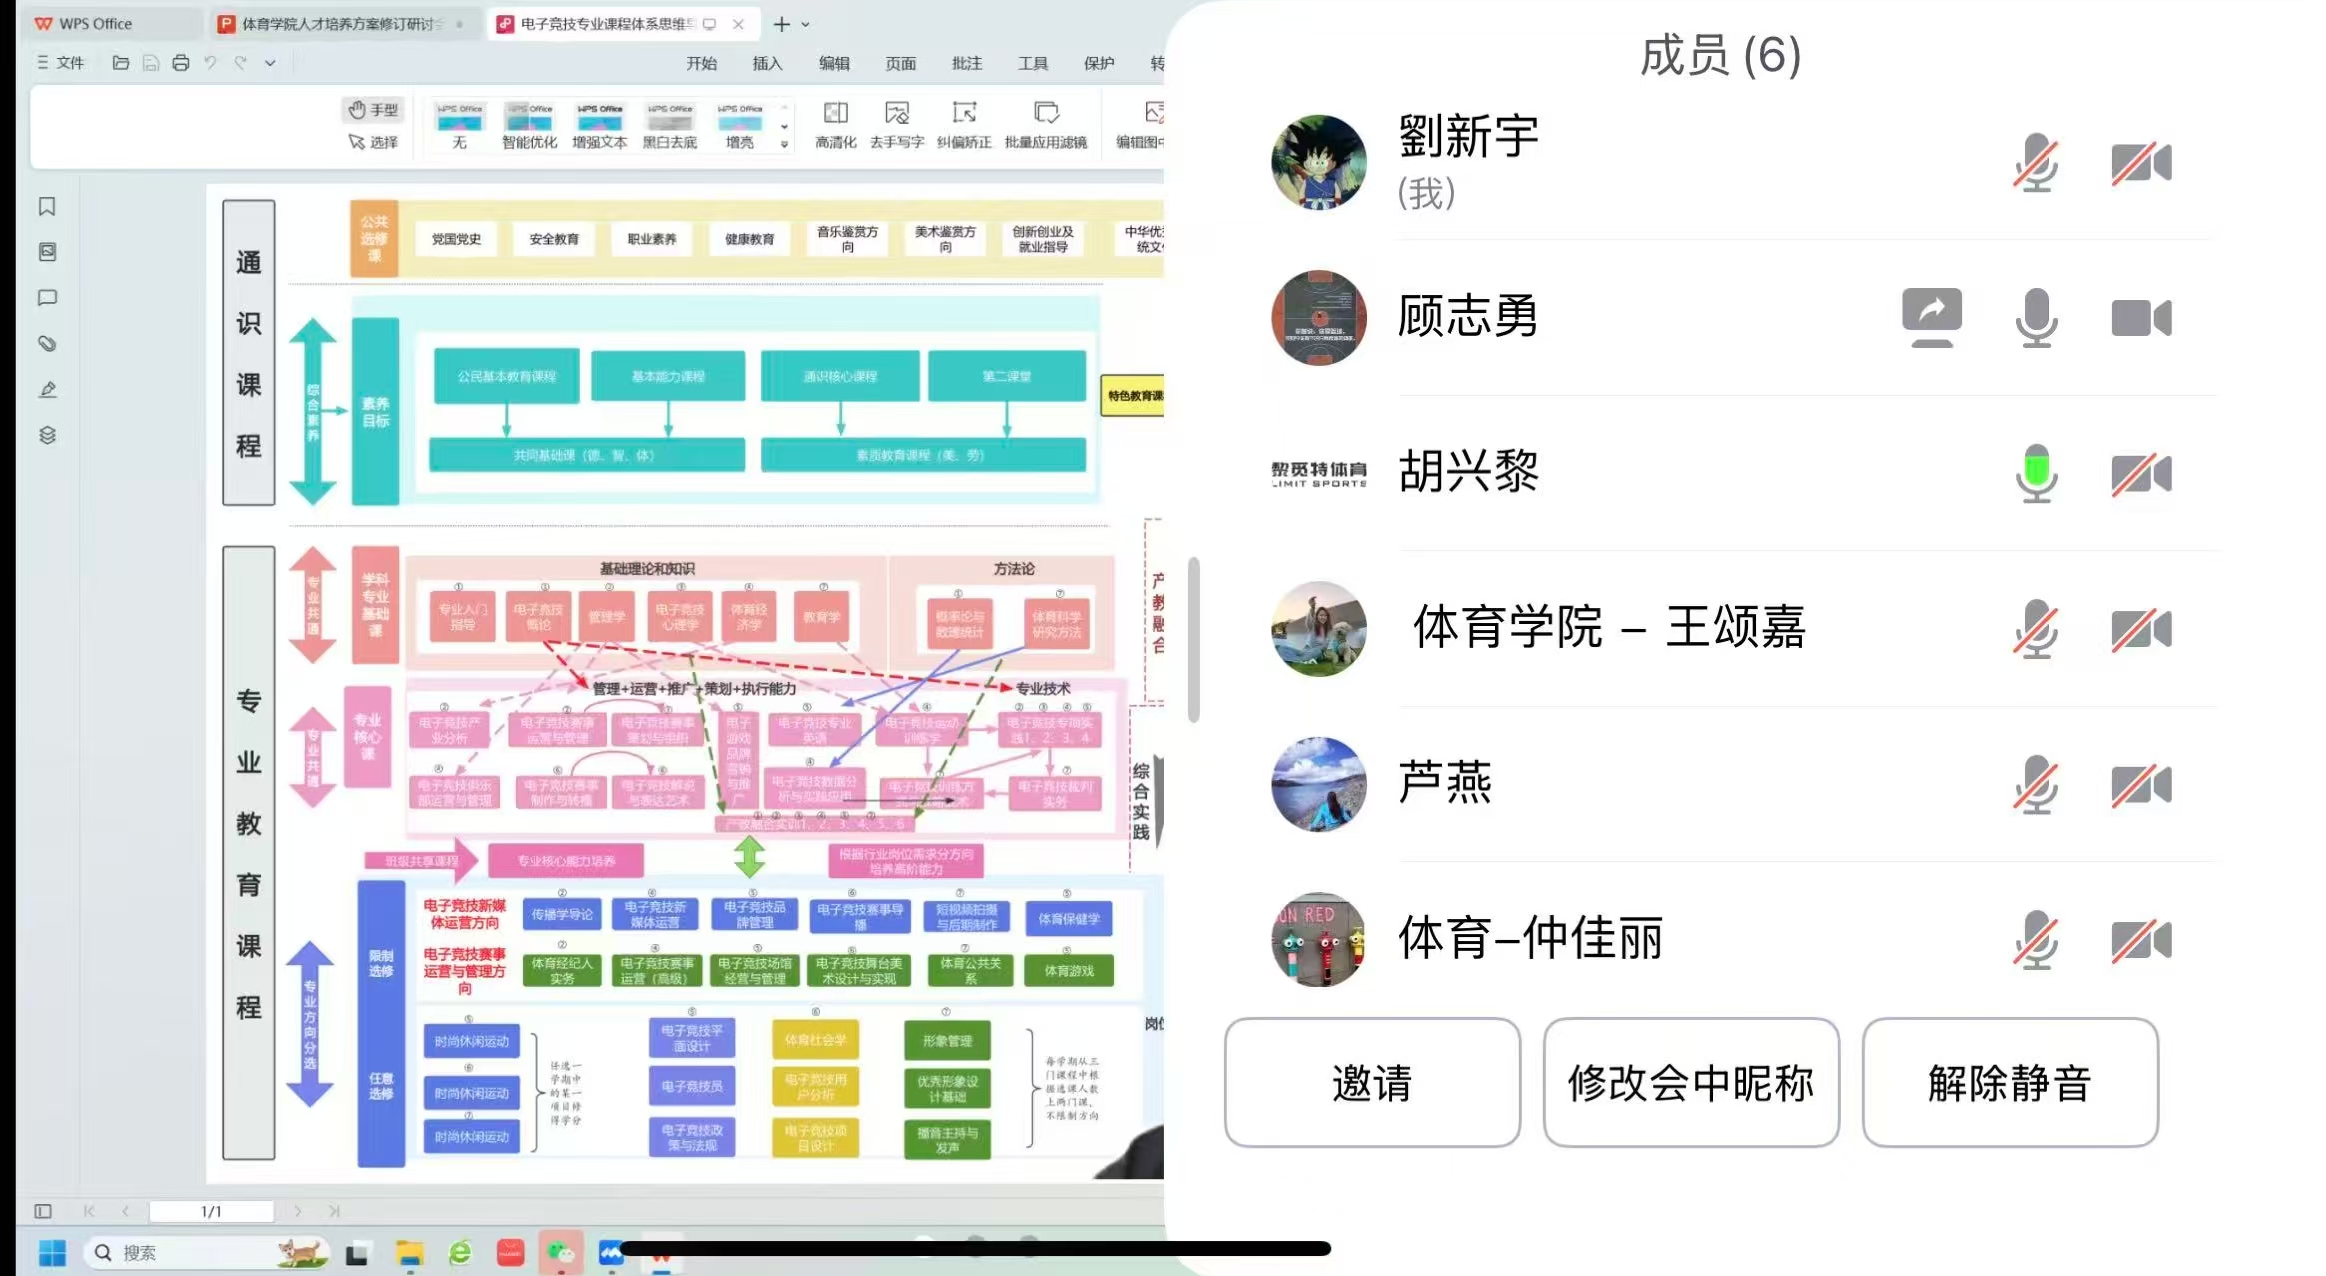Image resolution: width=2326 pixels, height=1276 pixels.
Task: Click the 高清化 enhance icon
Action: [x=835, y=114]
